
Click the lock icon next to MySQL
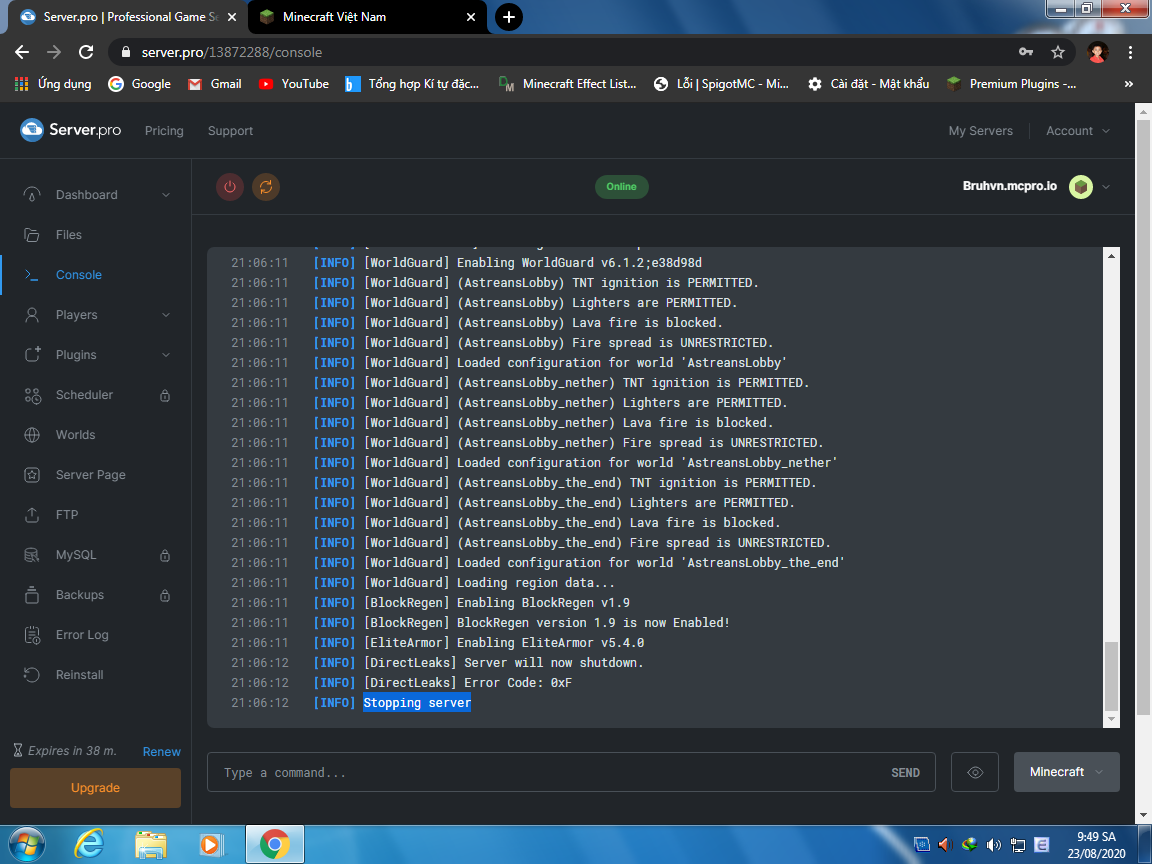coord(165,555)
